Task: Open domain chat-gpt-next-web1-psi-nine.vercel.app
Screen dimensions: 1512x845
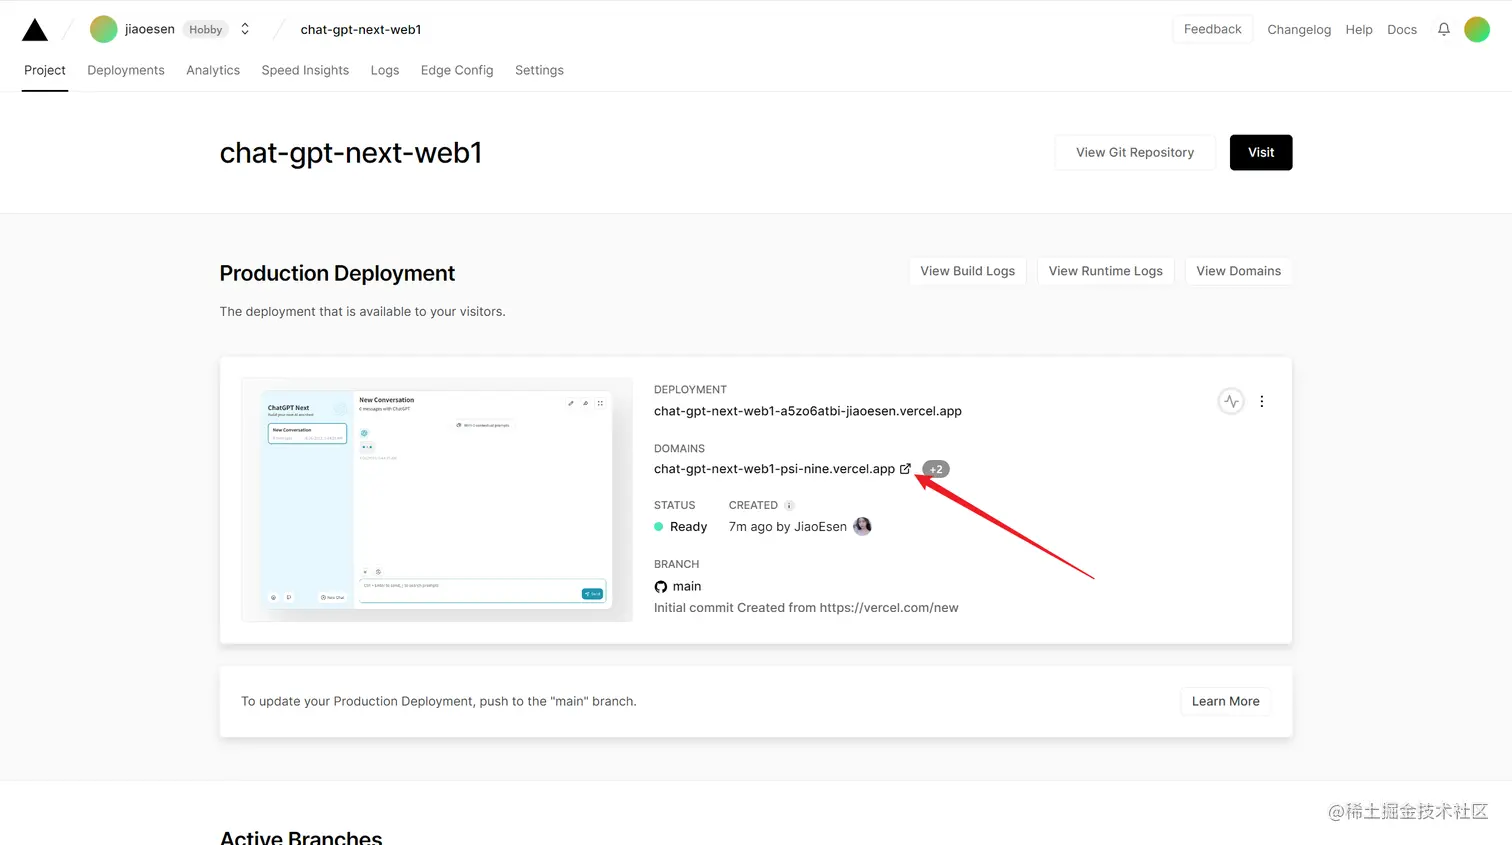Action: [x=774, y=469]
